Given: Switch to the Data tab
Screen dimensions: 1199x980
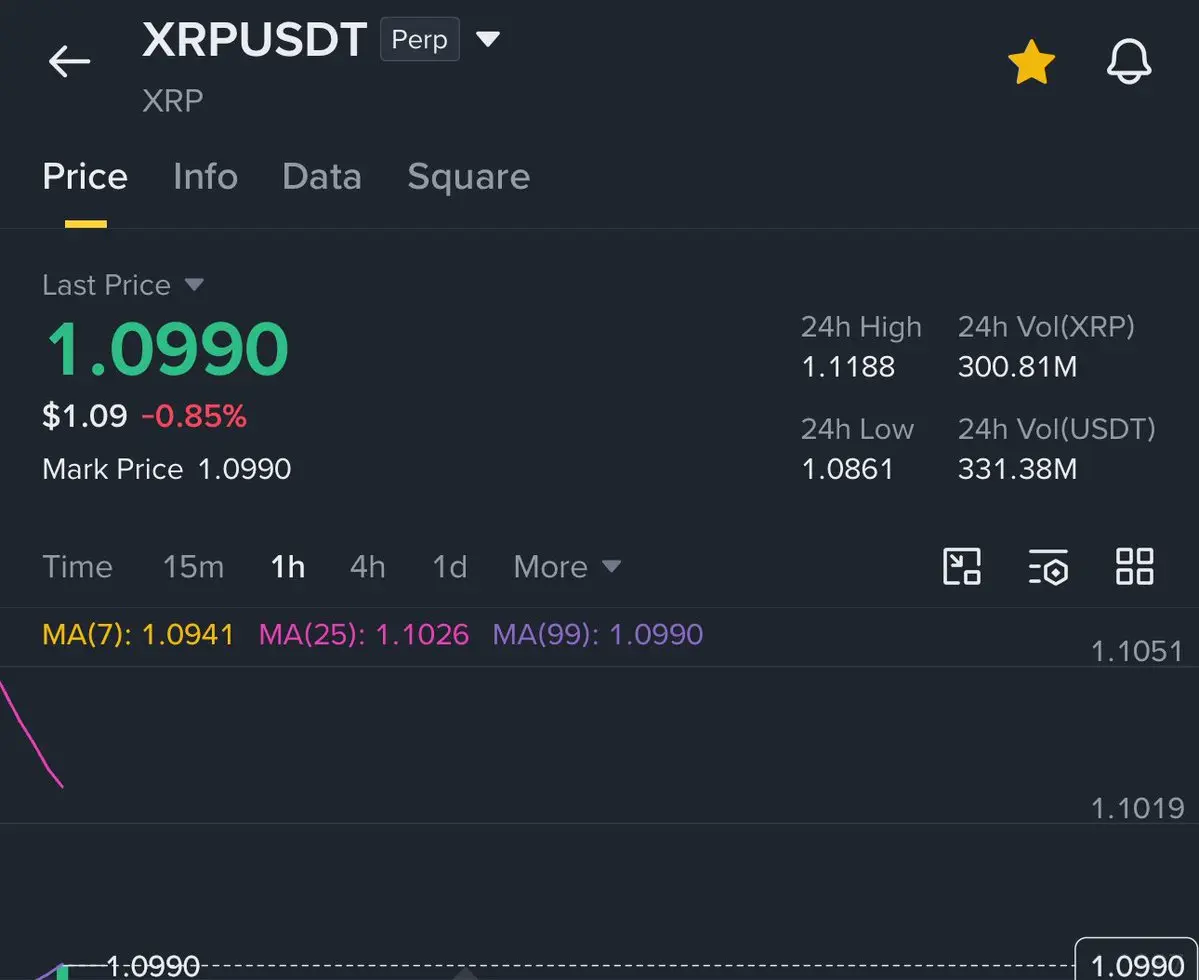Looking at the screenshot, I should [x=321, y=177].
